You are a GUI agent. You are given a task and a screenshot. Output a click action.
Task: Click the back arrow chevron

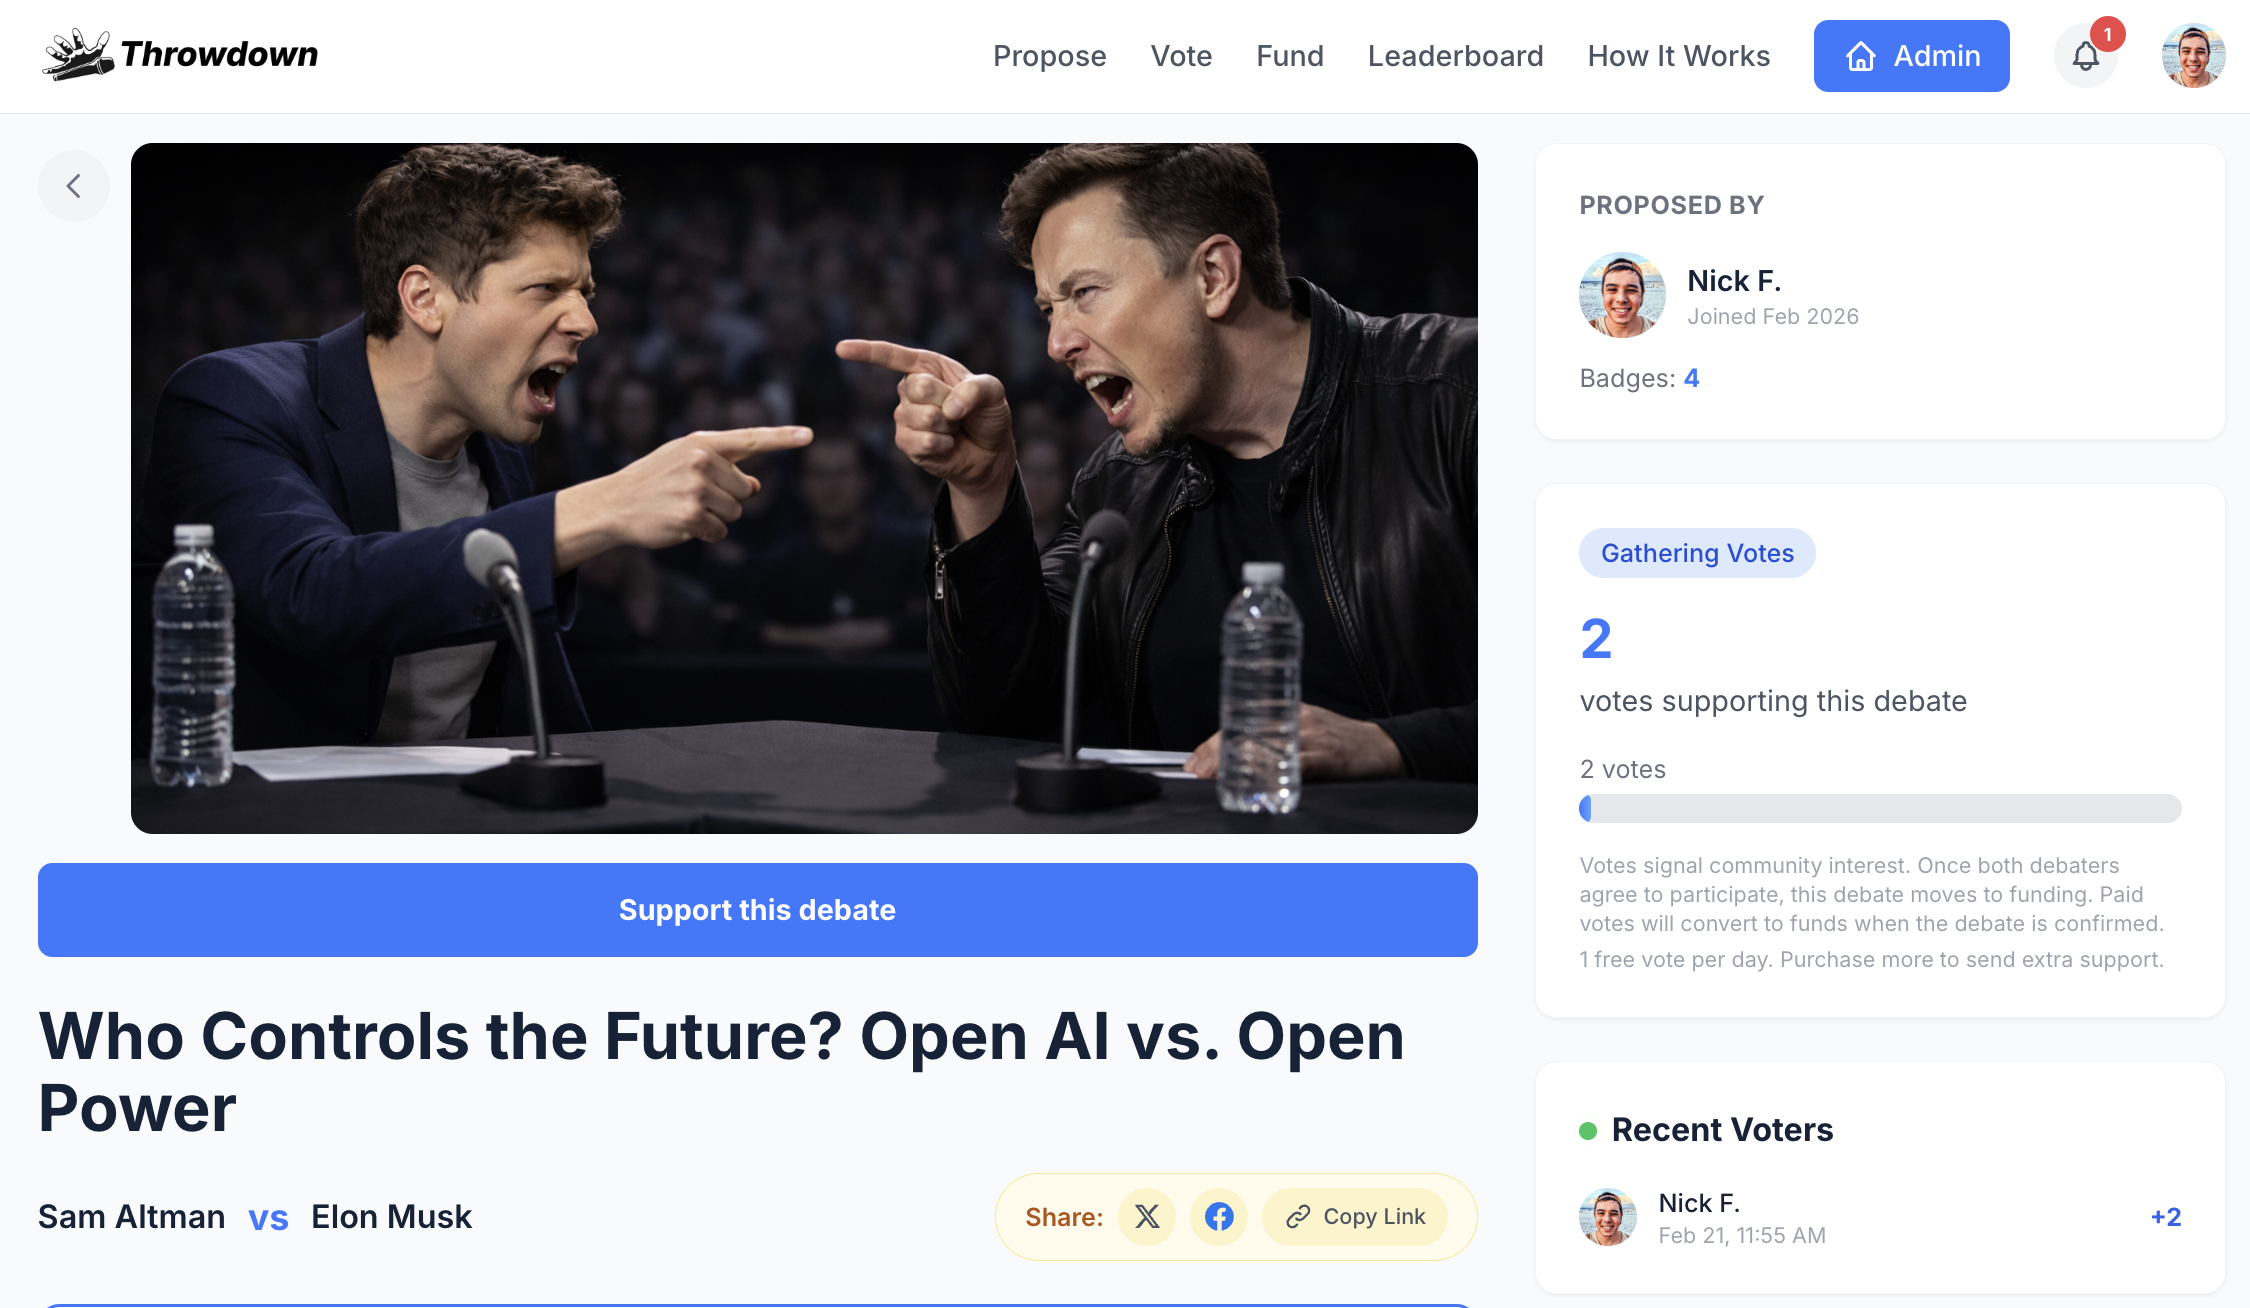click(x=74, y=186)
